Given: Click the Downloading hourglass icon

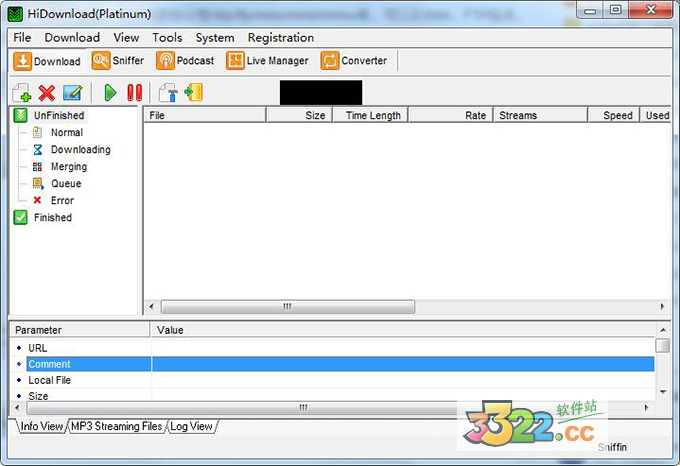Looking at the screenshot, I should [38, 150].
